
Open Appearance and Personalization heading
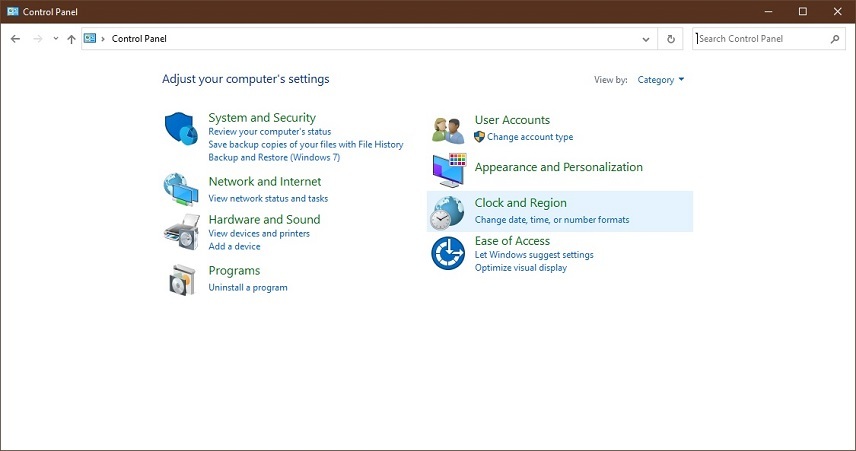[x=558, y=167]
